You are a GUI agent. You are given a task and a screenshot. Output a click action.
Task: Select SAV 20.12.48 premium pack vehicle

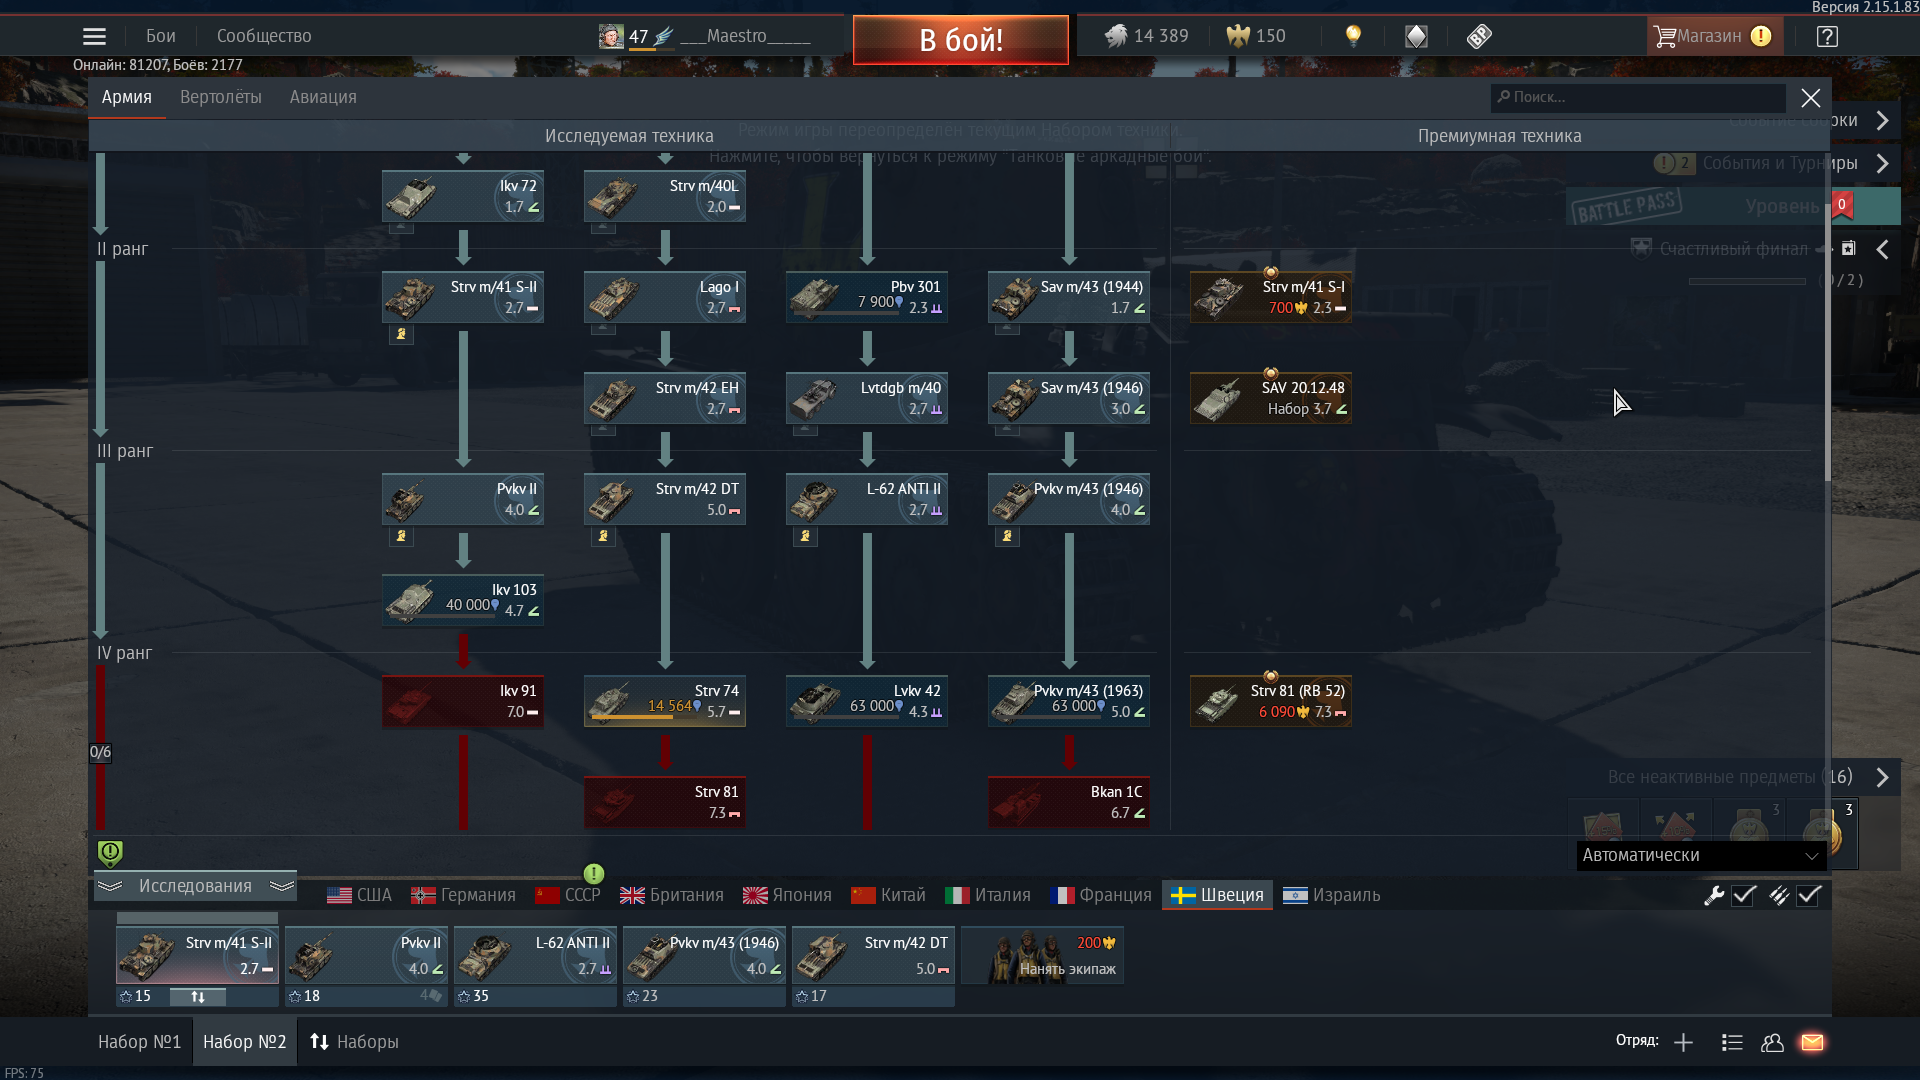click(x=1271, y=398)
